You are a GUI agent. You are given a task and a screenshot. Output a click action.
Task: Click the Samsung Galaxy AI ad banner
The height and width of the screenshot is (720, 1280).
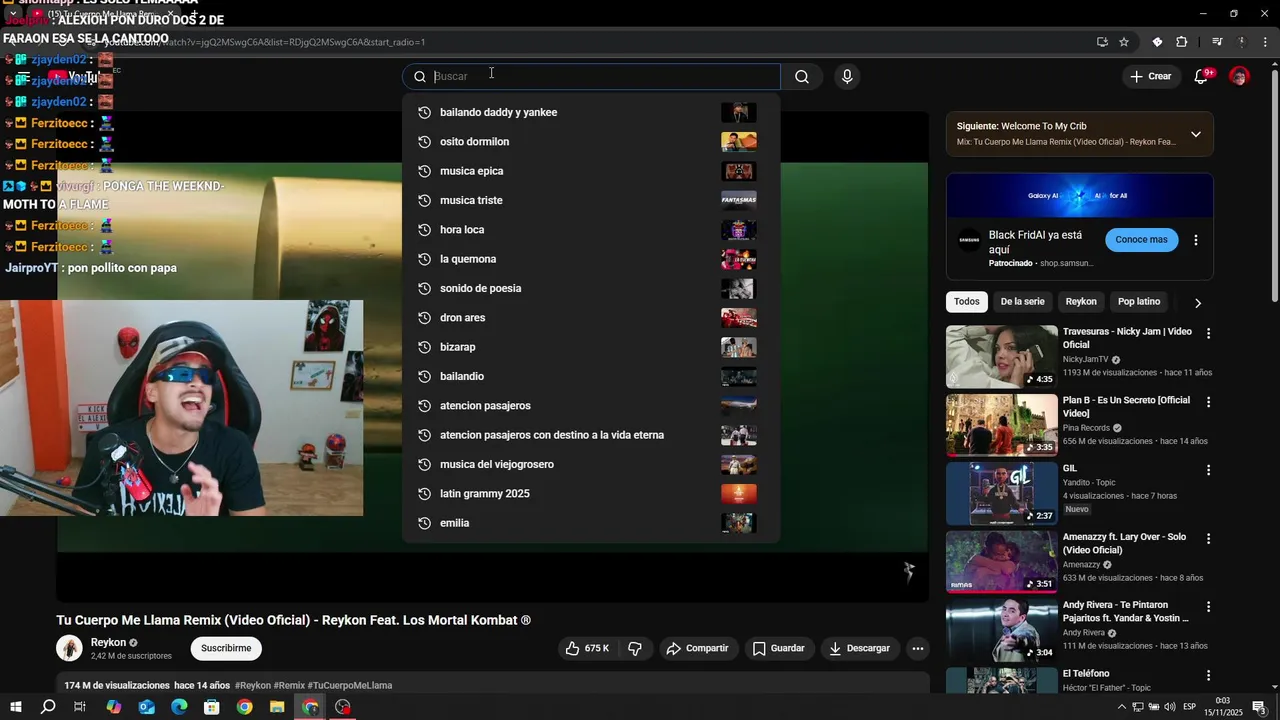tap(1079, 195)
